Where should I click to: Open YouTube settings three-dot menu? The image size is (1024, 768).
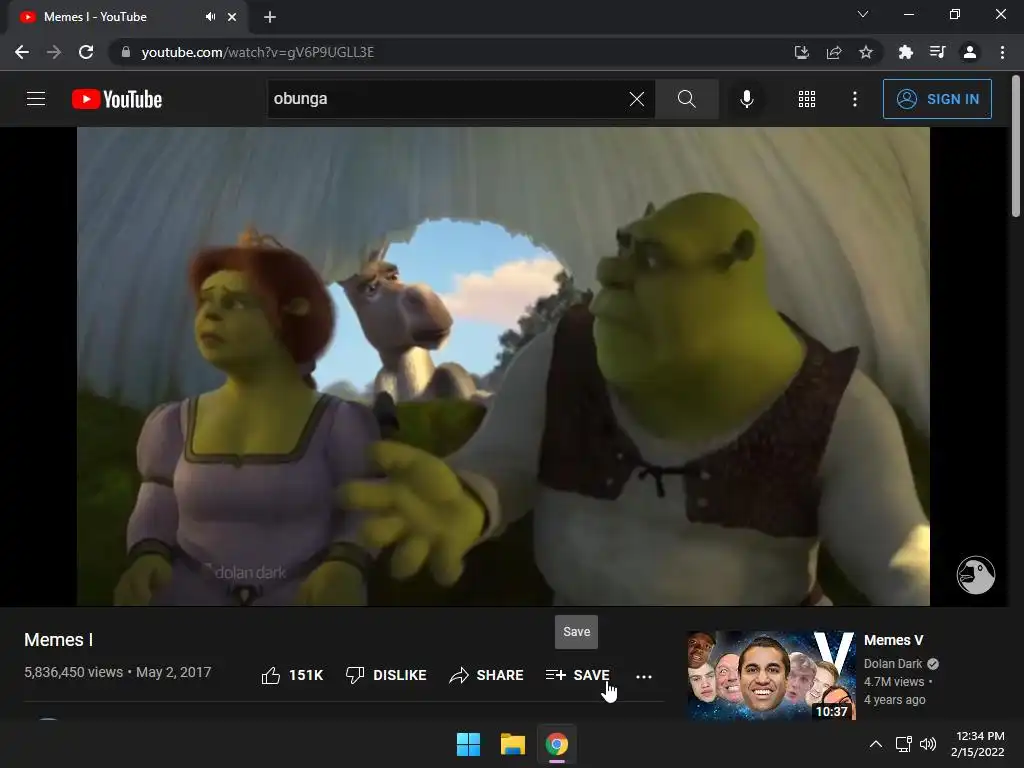coord(854,99)
